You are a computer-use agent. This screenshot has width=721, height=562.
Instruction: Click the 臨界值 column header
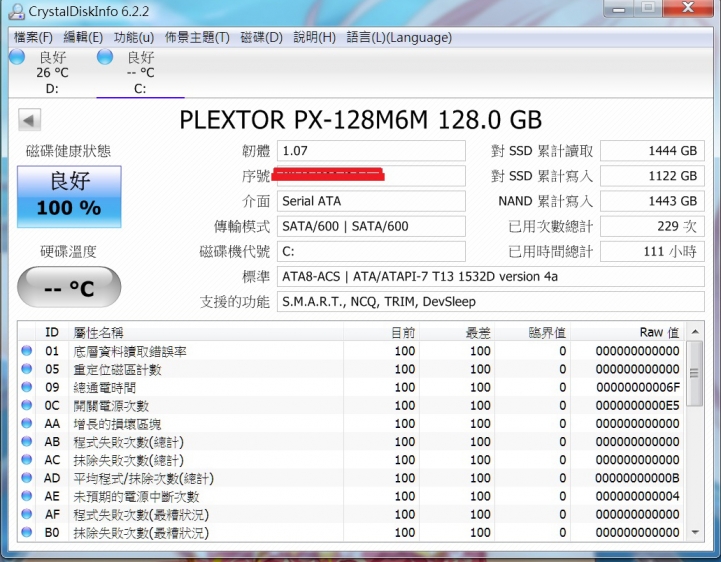(x=532, y=332)
